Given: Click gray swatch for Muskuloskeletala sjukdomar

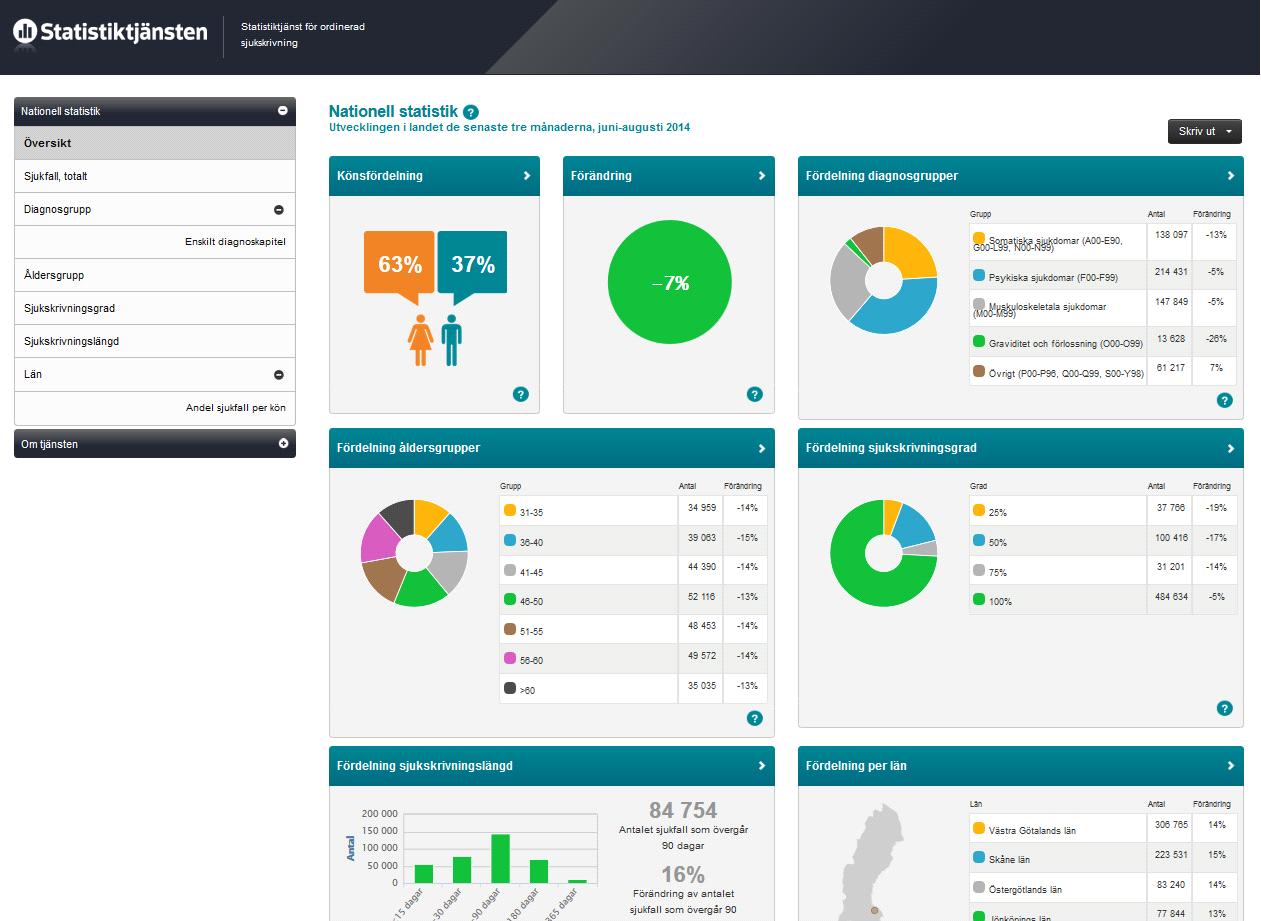Looking at the screenshot, I should pyautogui.click(x=979, y=303).
